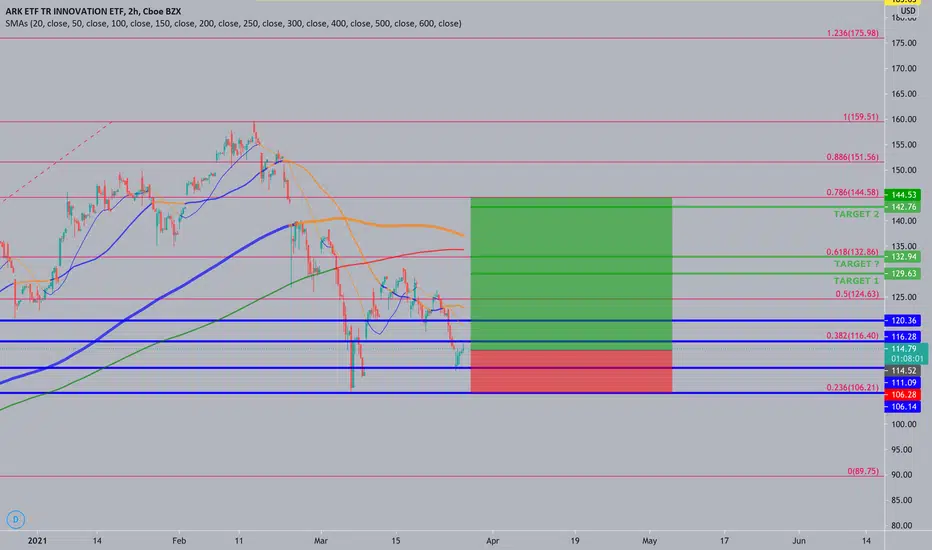The height and width of the screenshot is (550, 932).
Task: Click the current price 114.79 tag
Action: pos(904,349)
